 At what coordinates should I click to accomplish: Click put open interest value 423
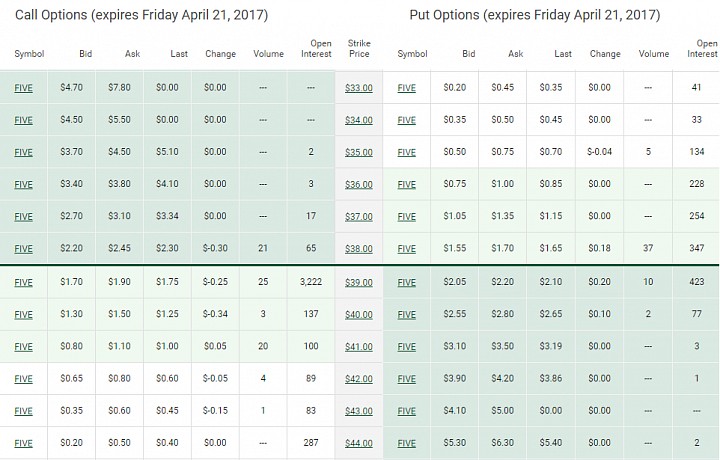coord(697,281)
